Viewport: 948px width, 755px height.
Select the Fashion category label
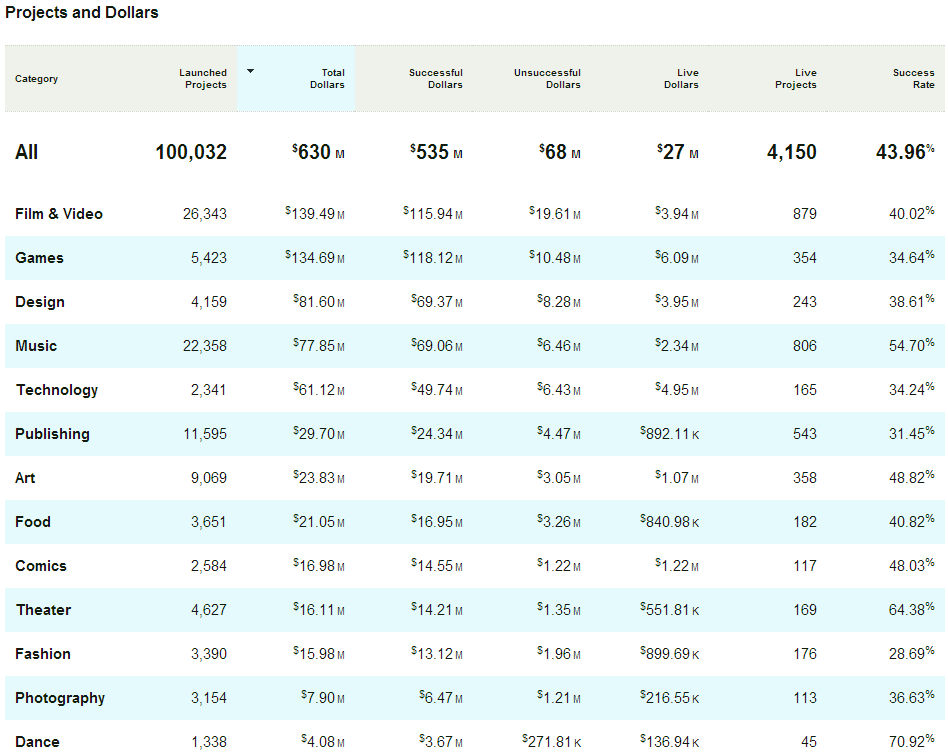coord(43,654)
